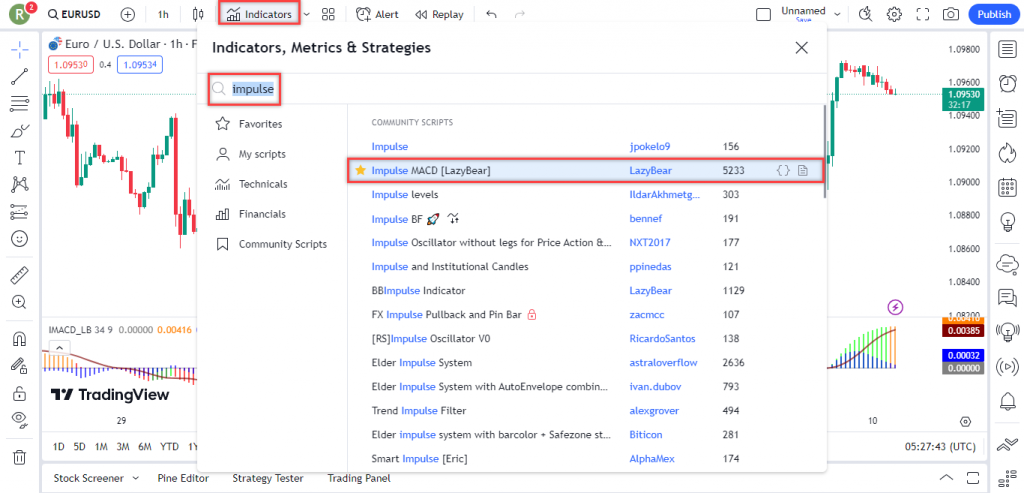Remove objects with the trash icon

(20, 456)
